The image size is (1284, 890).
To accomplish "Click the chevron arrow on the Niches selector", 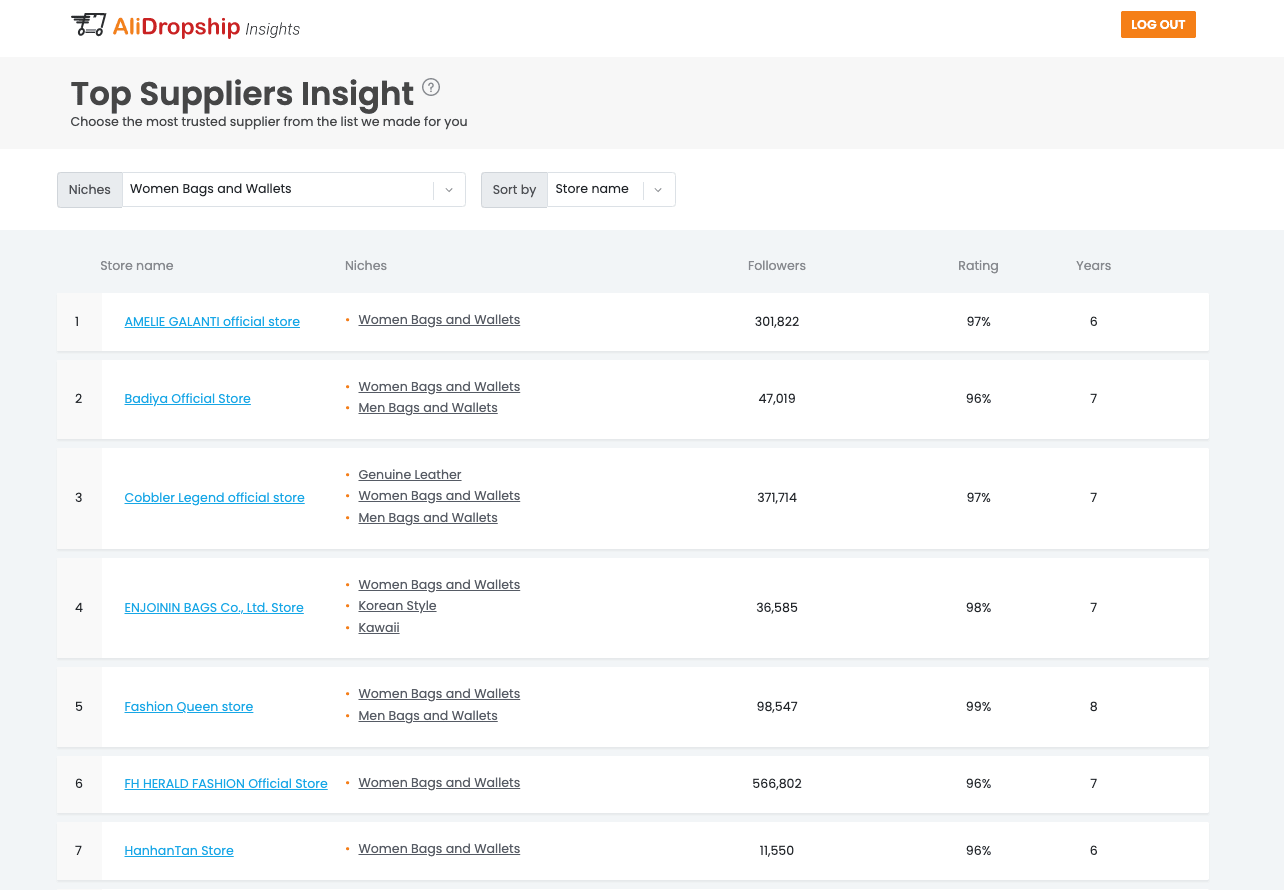I will 448,189.
